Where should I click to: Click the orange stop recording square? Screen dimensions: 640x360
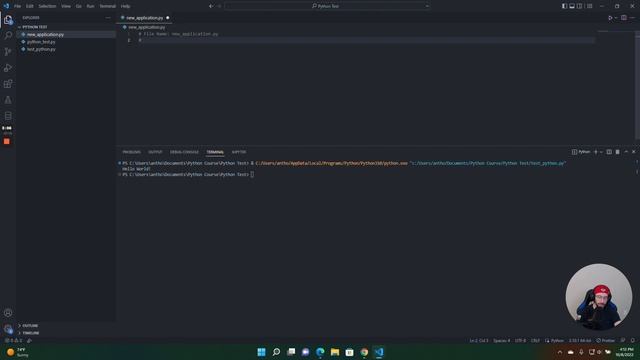(x=7, y=141)
